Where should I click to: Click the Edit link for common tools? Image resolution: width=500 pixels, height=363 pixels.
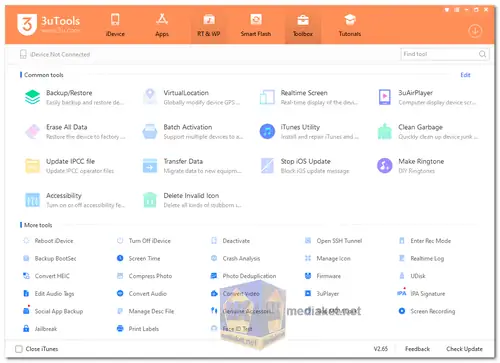(x=465, y=75)
